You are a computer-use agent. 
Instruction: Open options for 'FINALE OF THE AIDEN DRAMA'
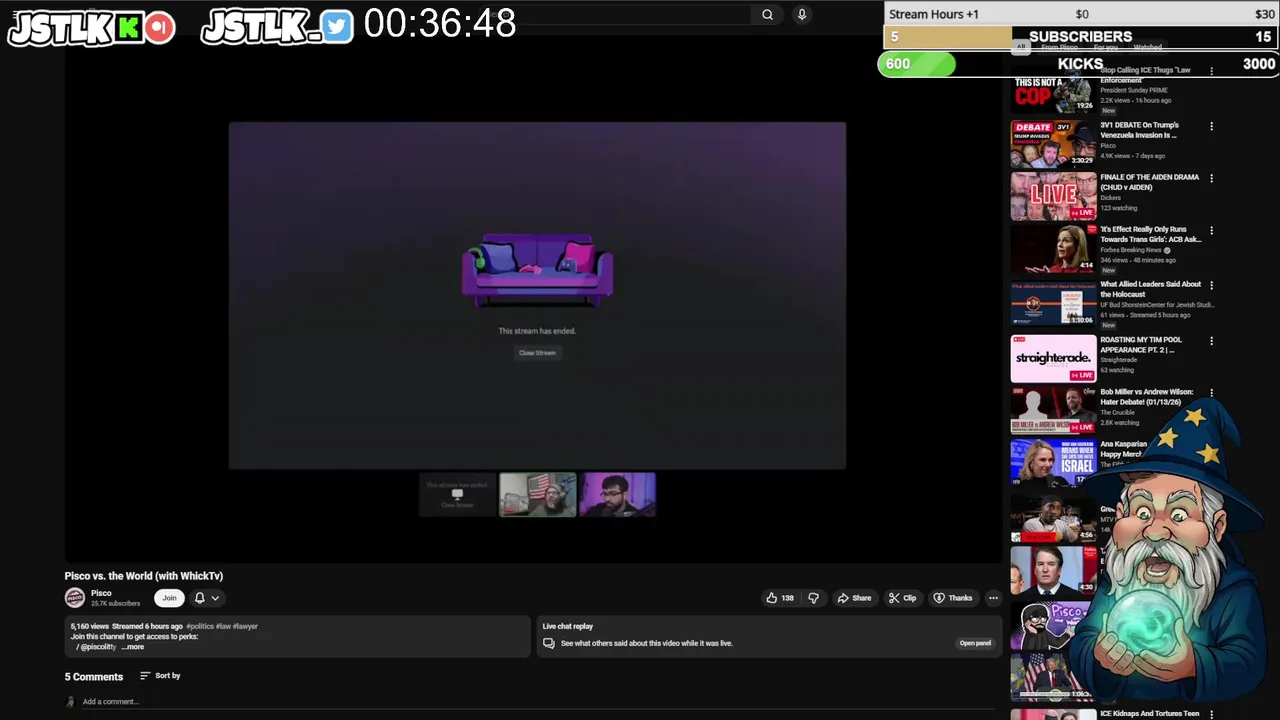(x=1211, y=179)
